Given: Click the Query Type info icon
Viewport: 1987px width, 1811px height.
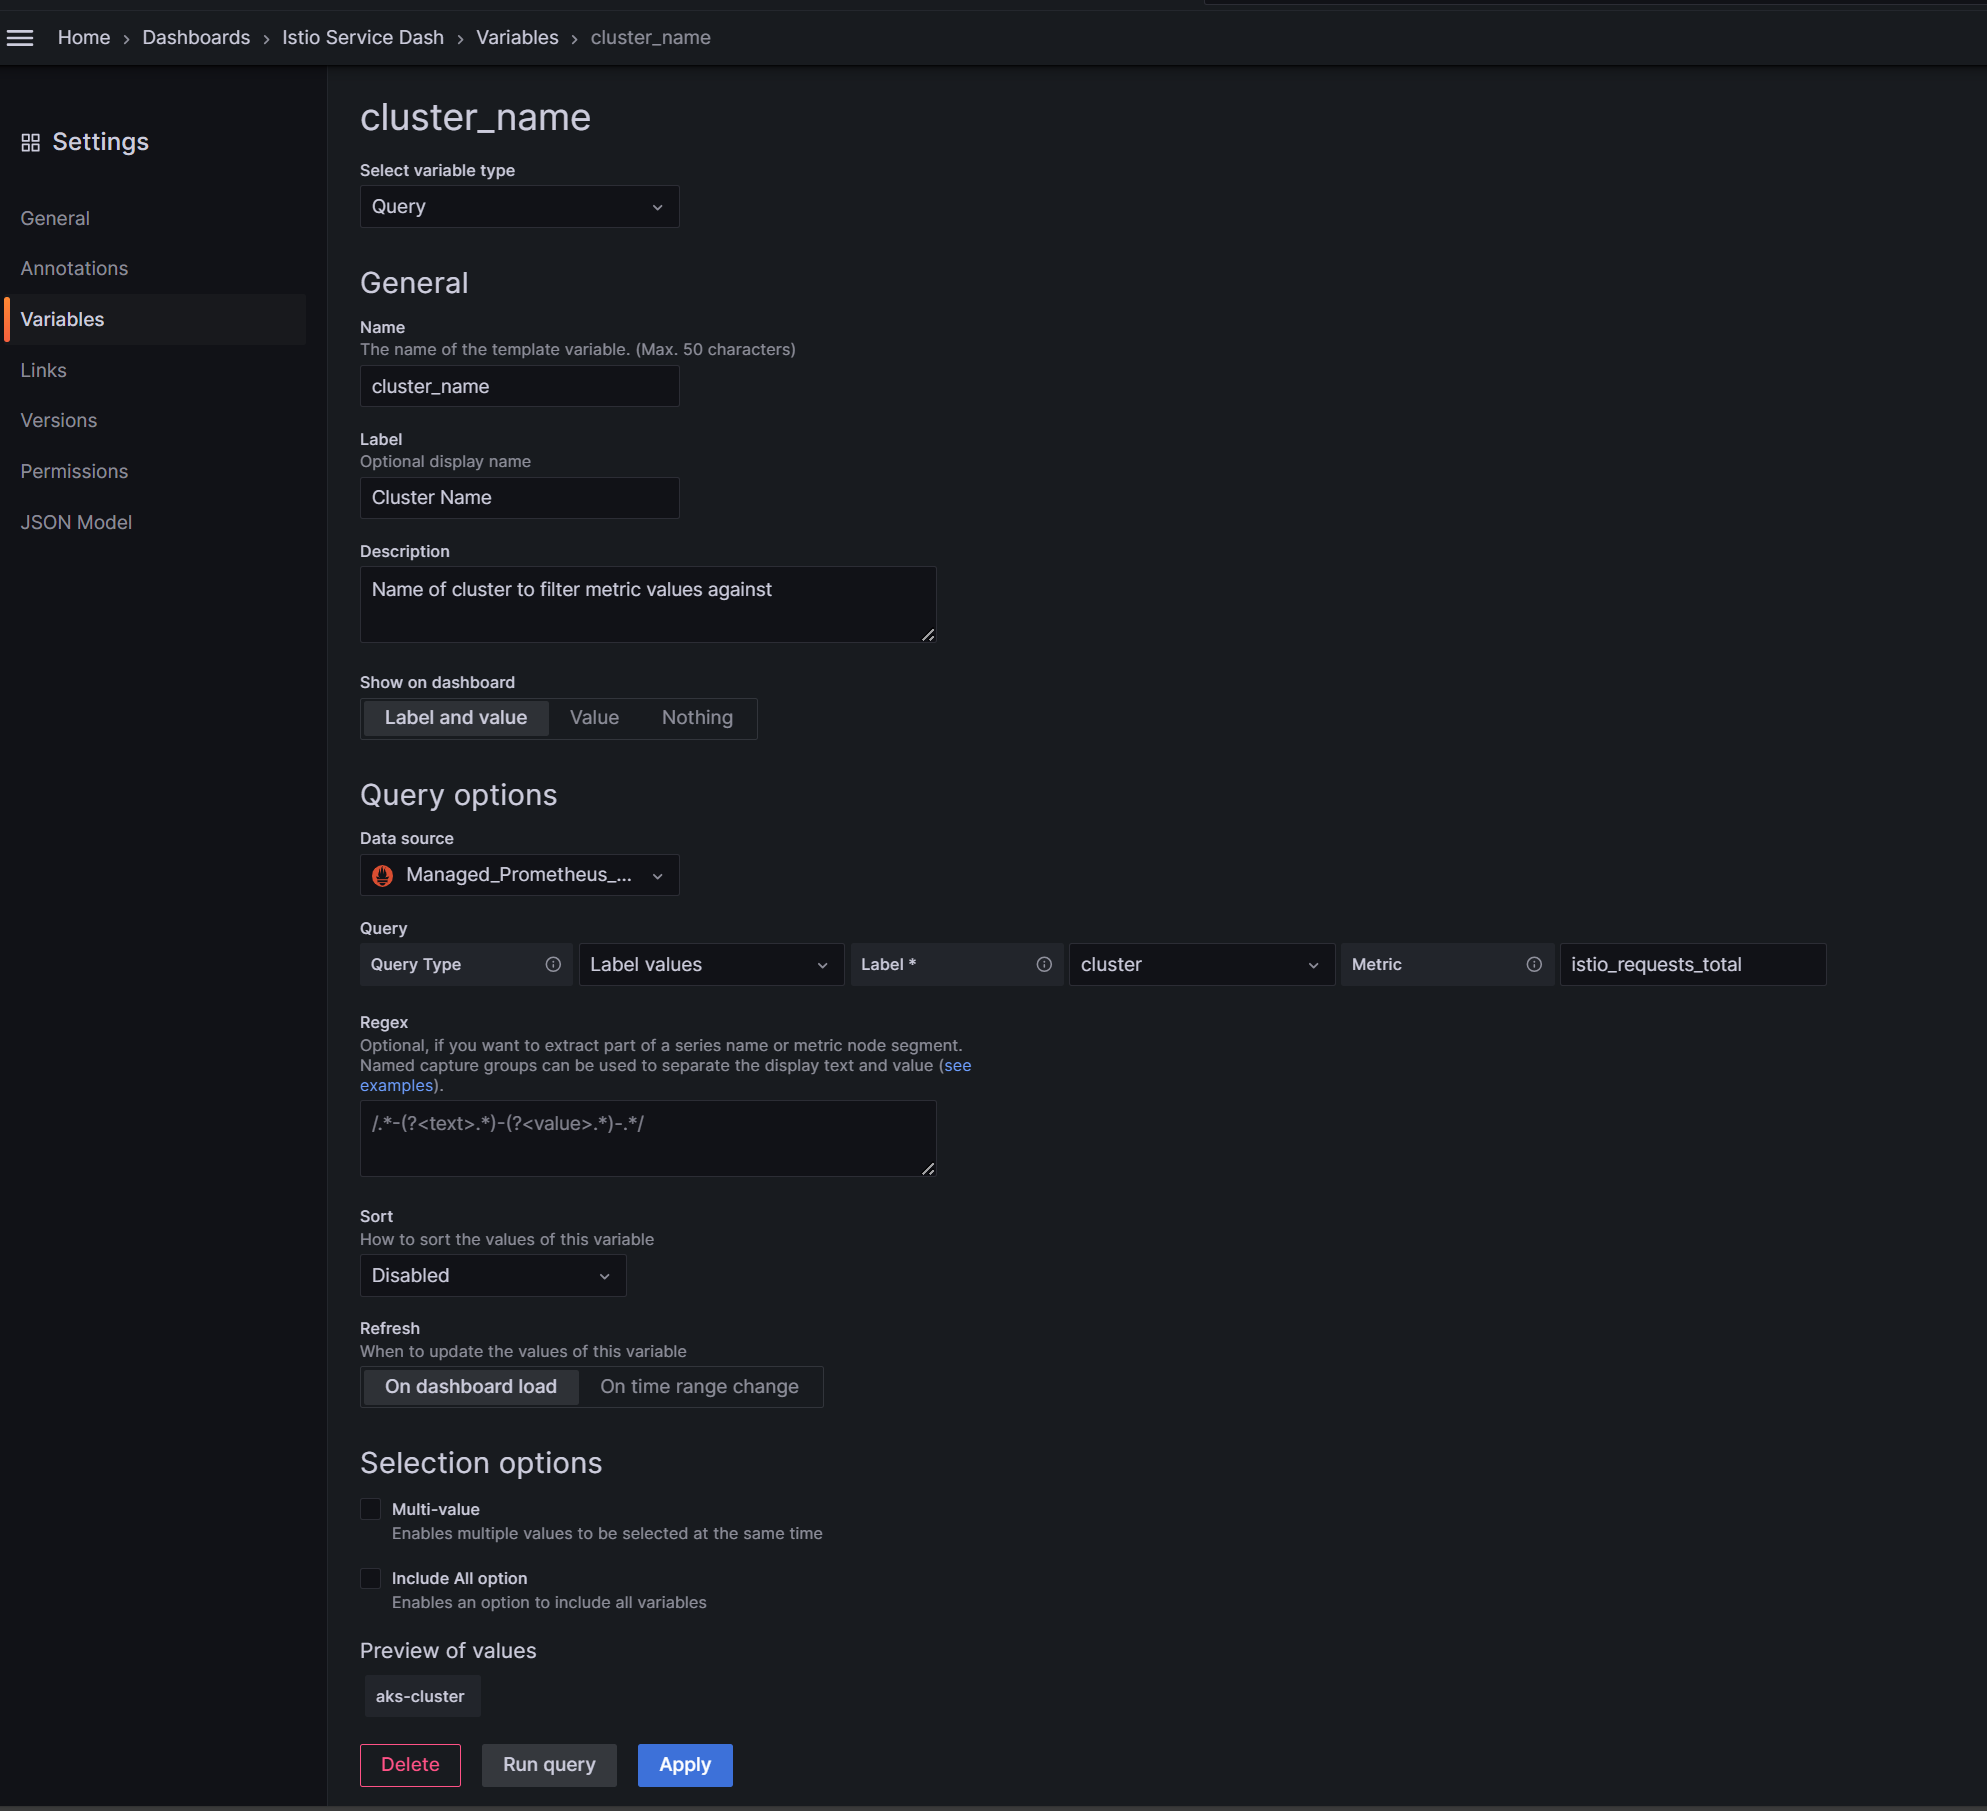Looking at the screenshot, I should click(x=553, y=964).
